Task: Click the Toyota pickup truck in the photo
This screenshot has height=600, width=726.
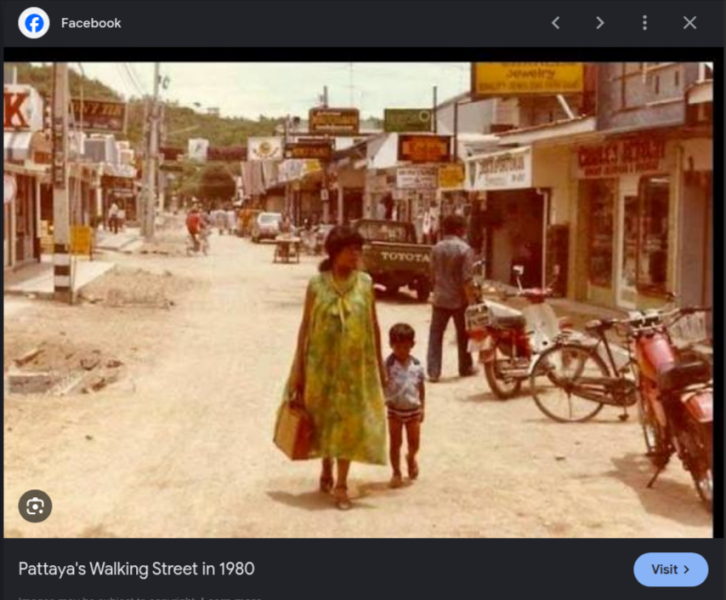Action: click(395, 258)
